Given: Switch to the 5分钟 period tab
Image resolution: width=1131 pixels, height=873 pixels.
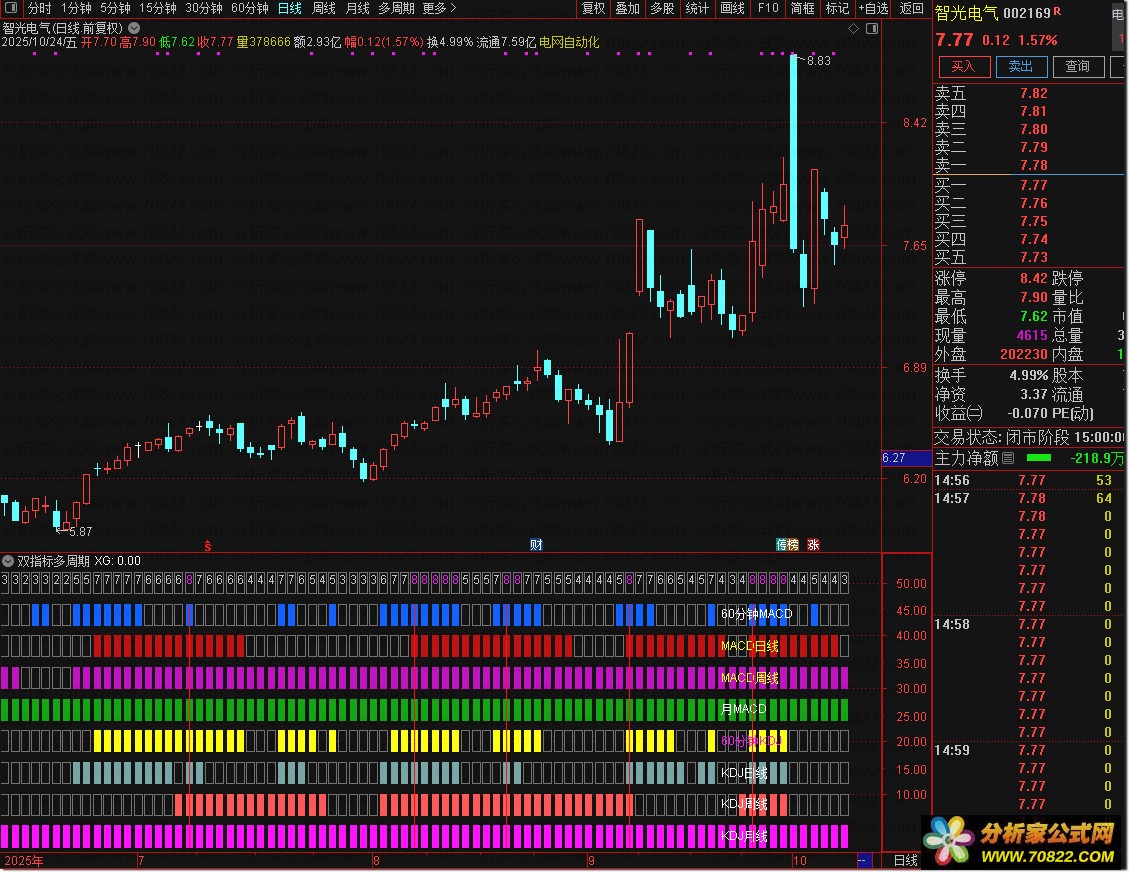Looking at the screenshot, I should pos(115,8).
